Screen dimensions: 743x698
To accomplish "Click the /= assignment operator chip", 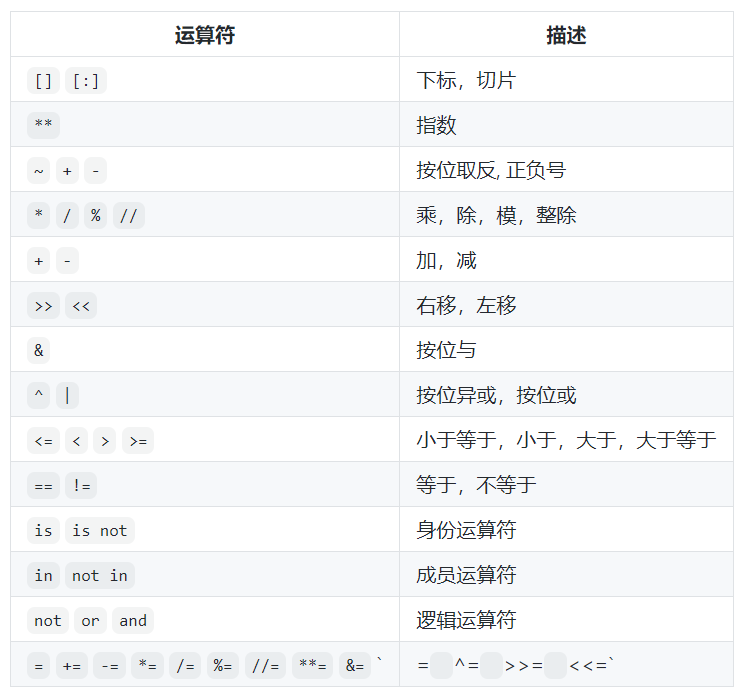I will pos(185,666).
